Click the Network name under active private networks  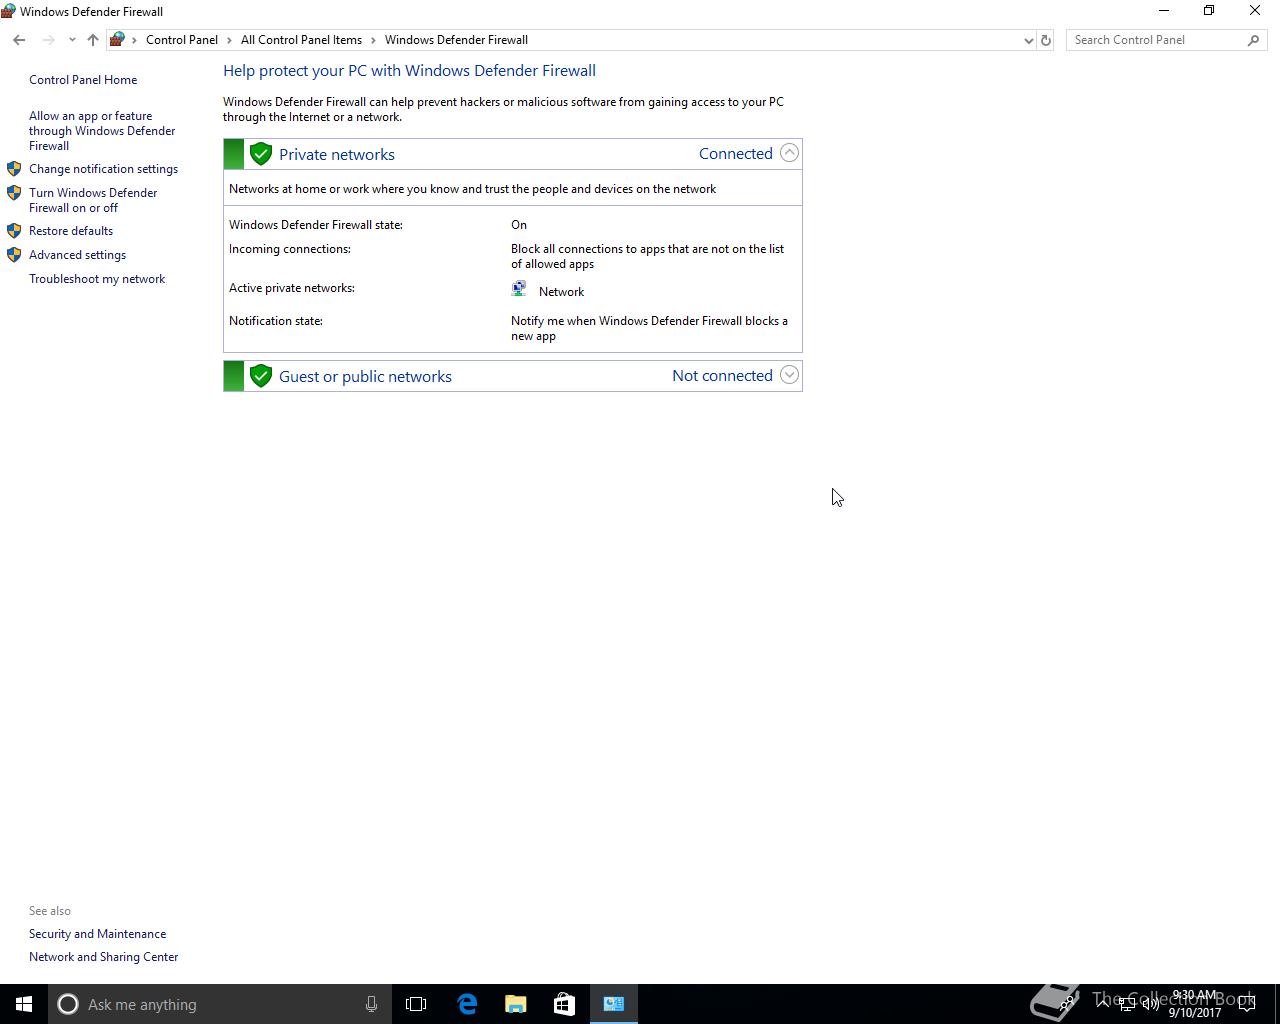click(x=561, y=292)
